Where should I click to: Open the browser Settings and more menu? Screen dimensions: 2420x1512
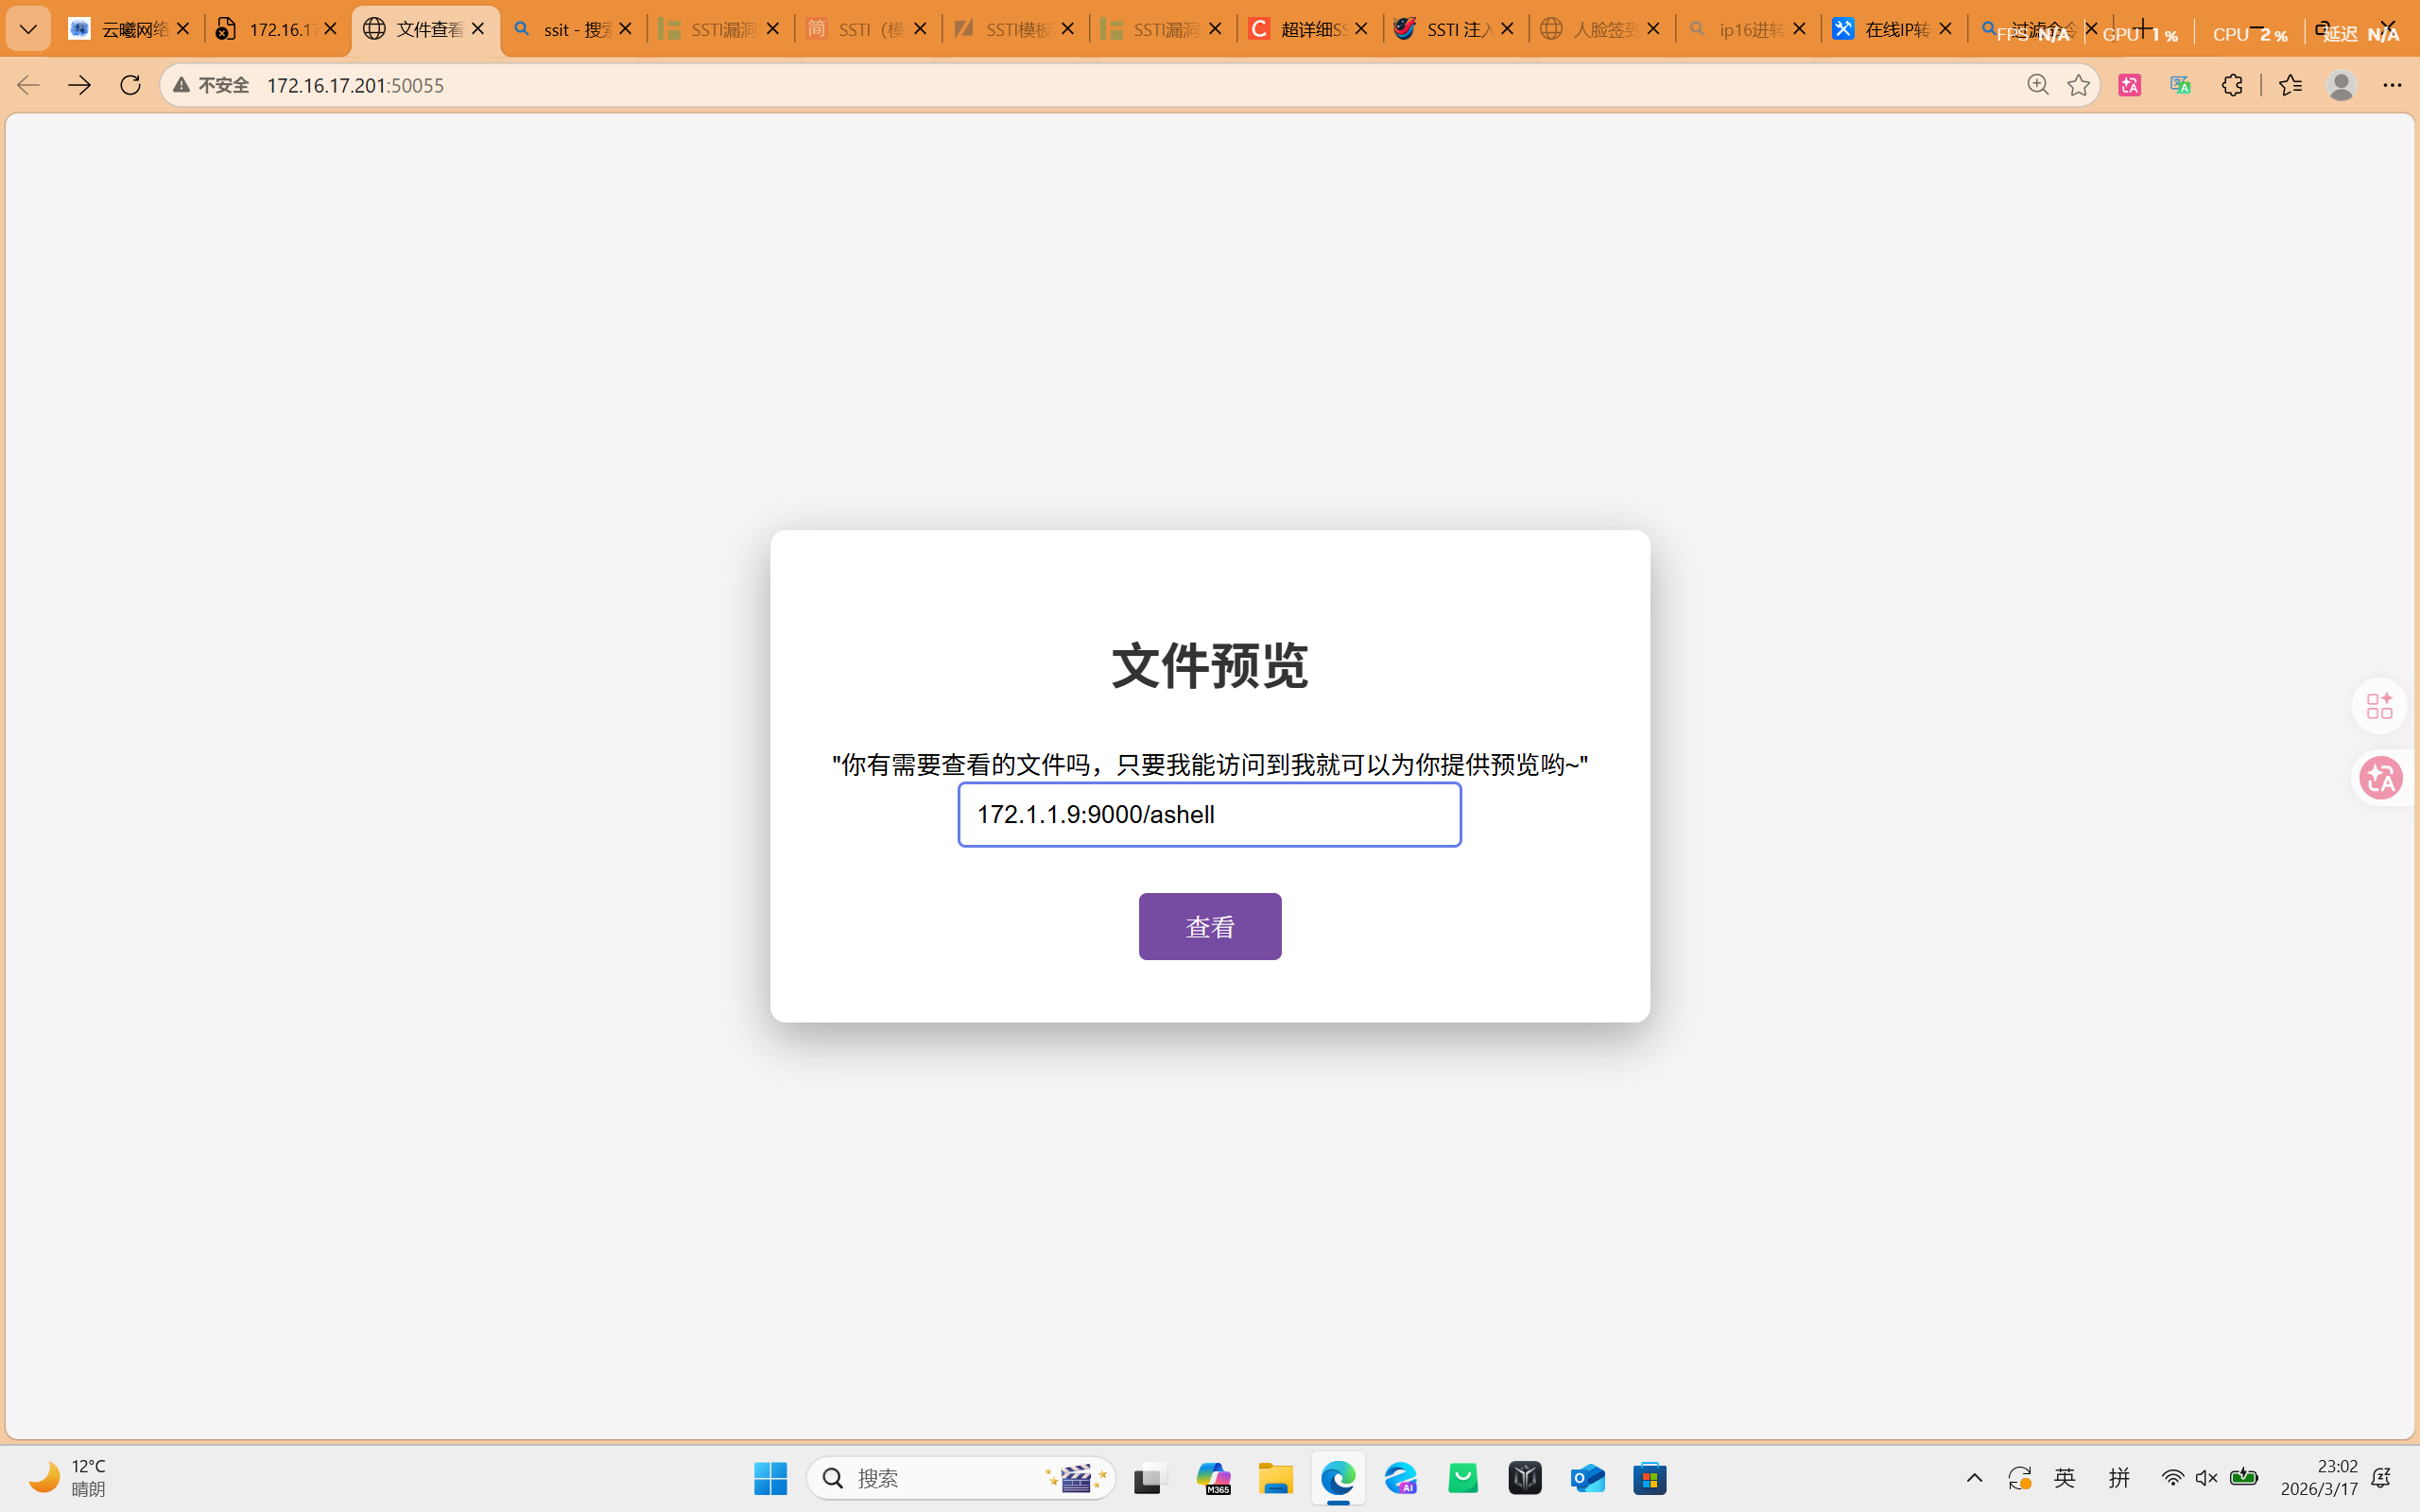[x=2391, y=85]
